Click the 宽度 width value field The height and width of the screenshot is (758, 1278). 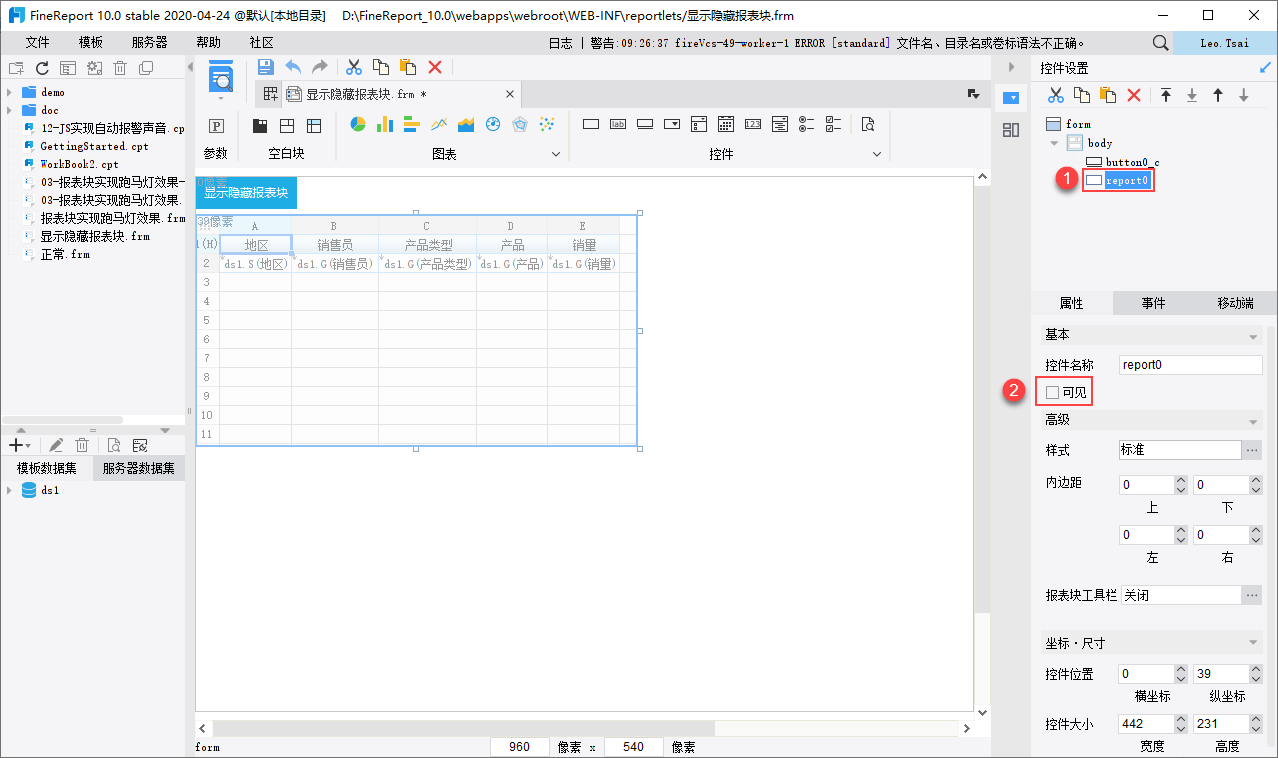[1146, 723]
